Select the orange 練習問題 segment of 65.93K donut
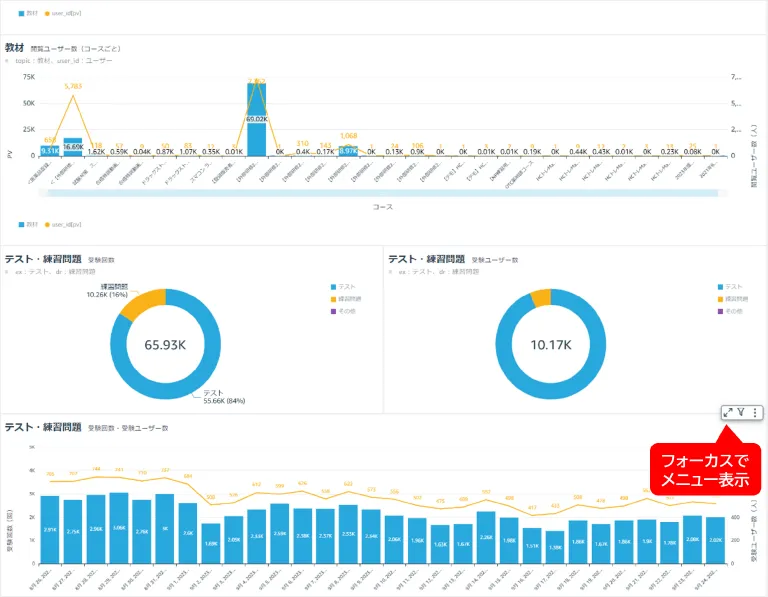Image resolution: width=768 pixels, height=597 pixels. pos(145,302)
